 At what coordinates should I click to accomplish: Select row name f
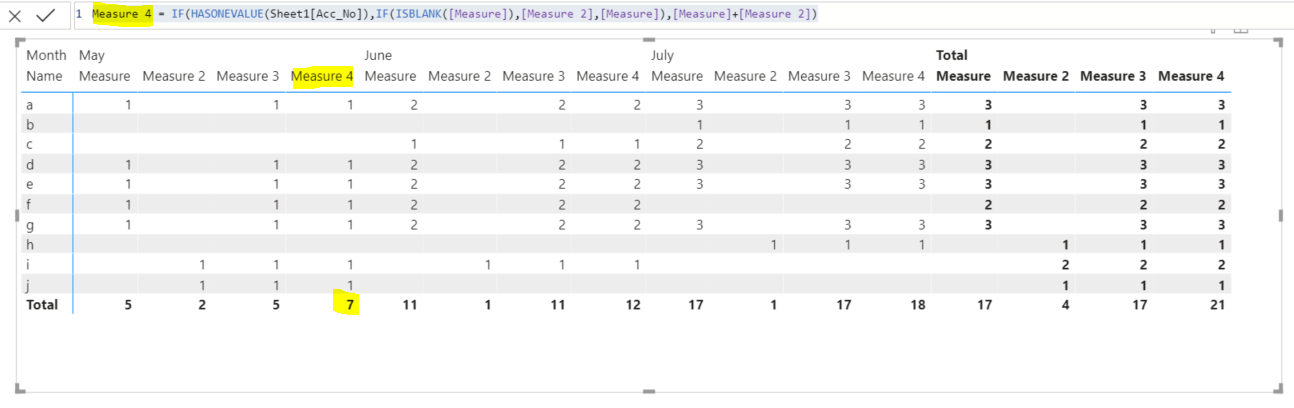click(x=29, y=204)
